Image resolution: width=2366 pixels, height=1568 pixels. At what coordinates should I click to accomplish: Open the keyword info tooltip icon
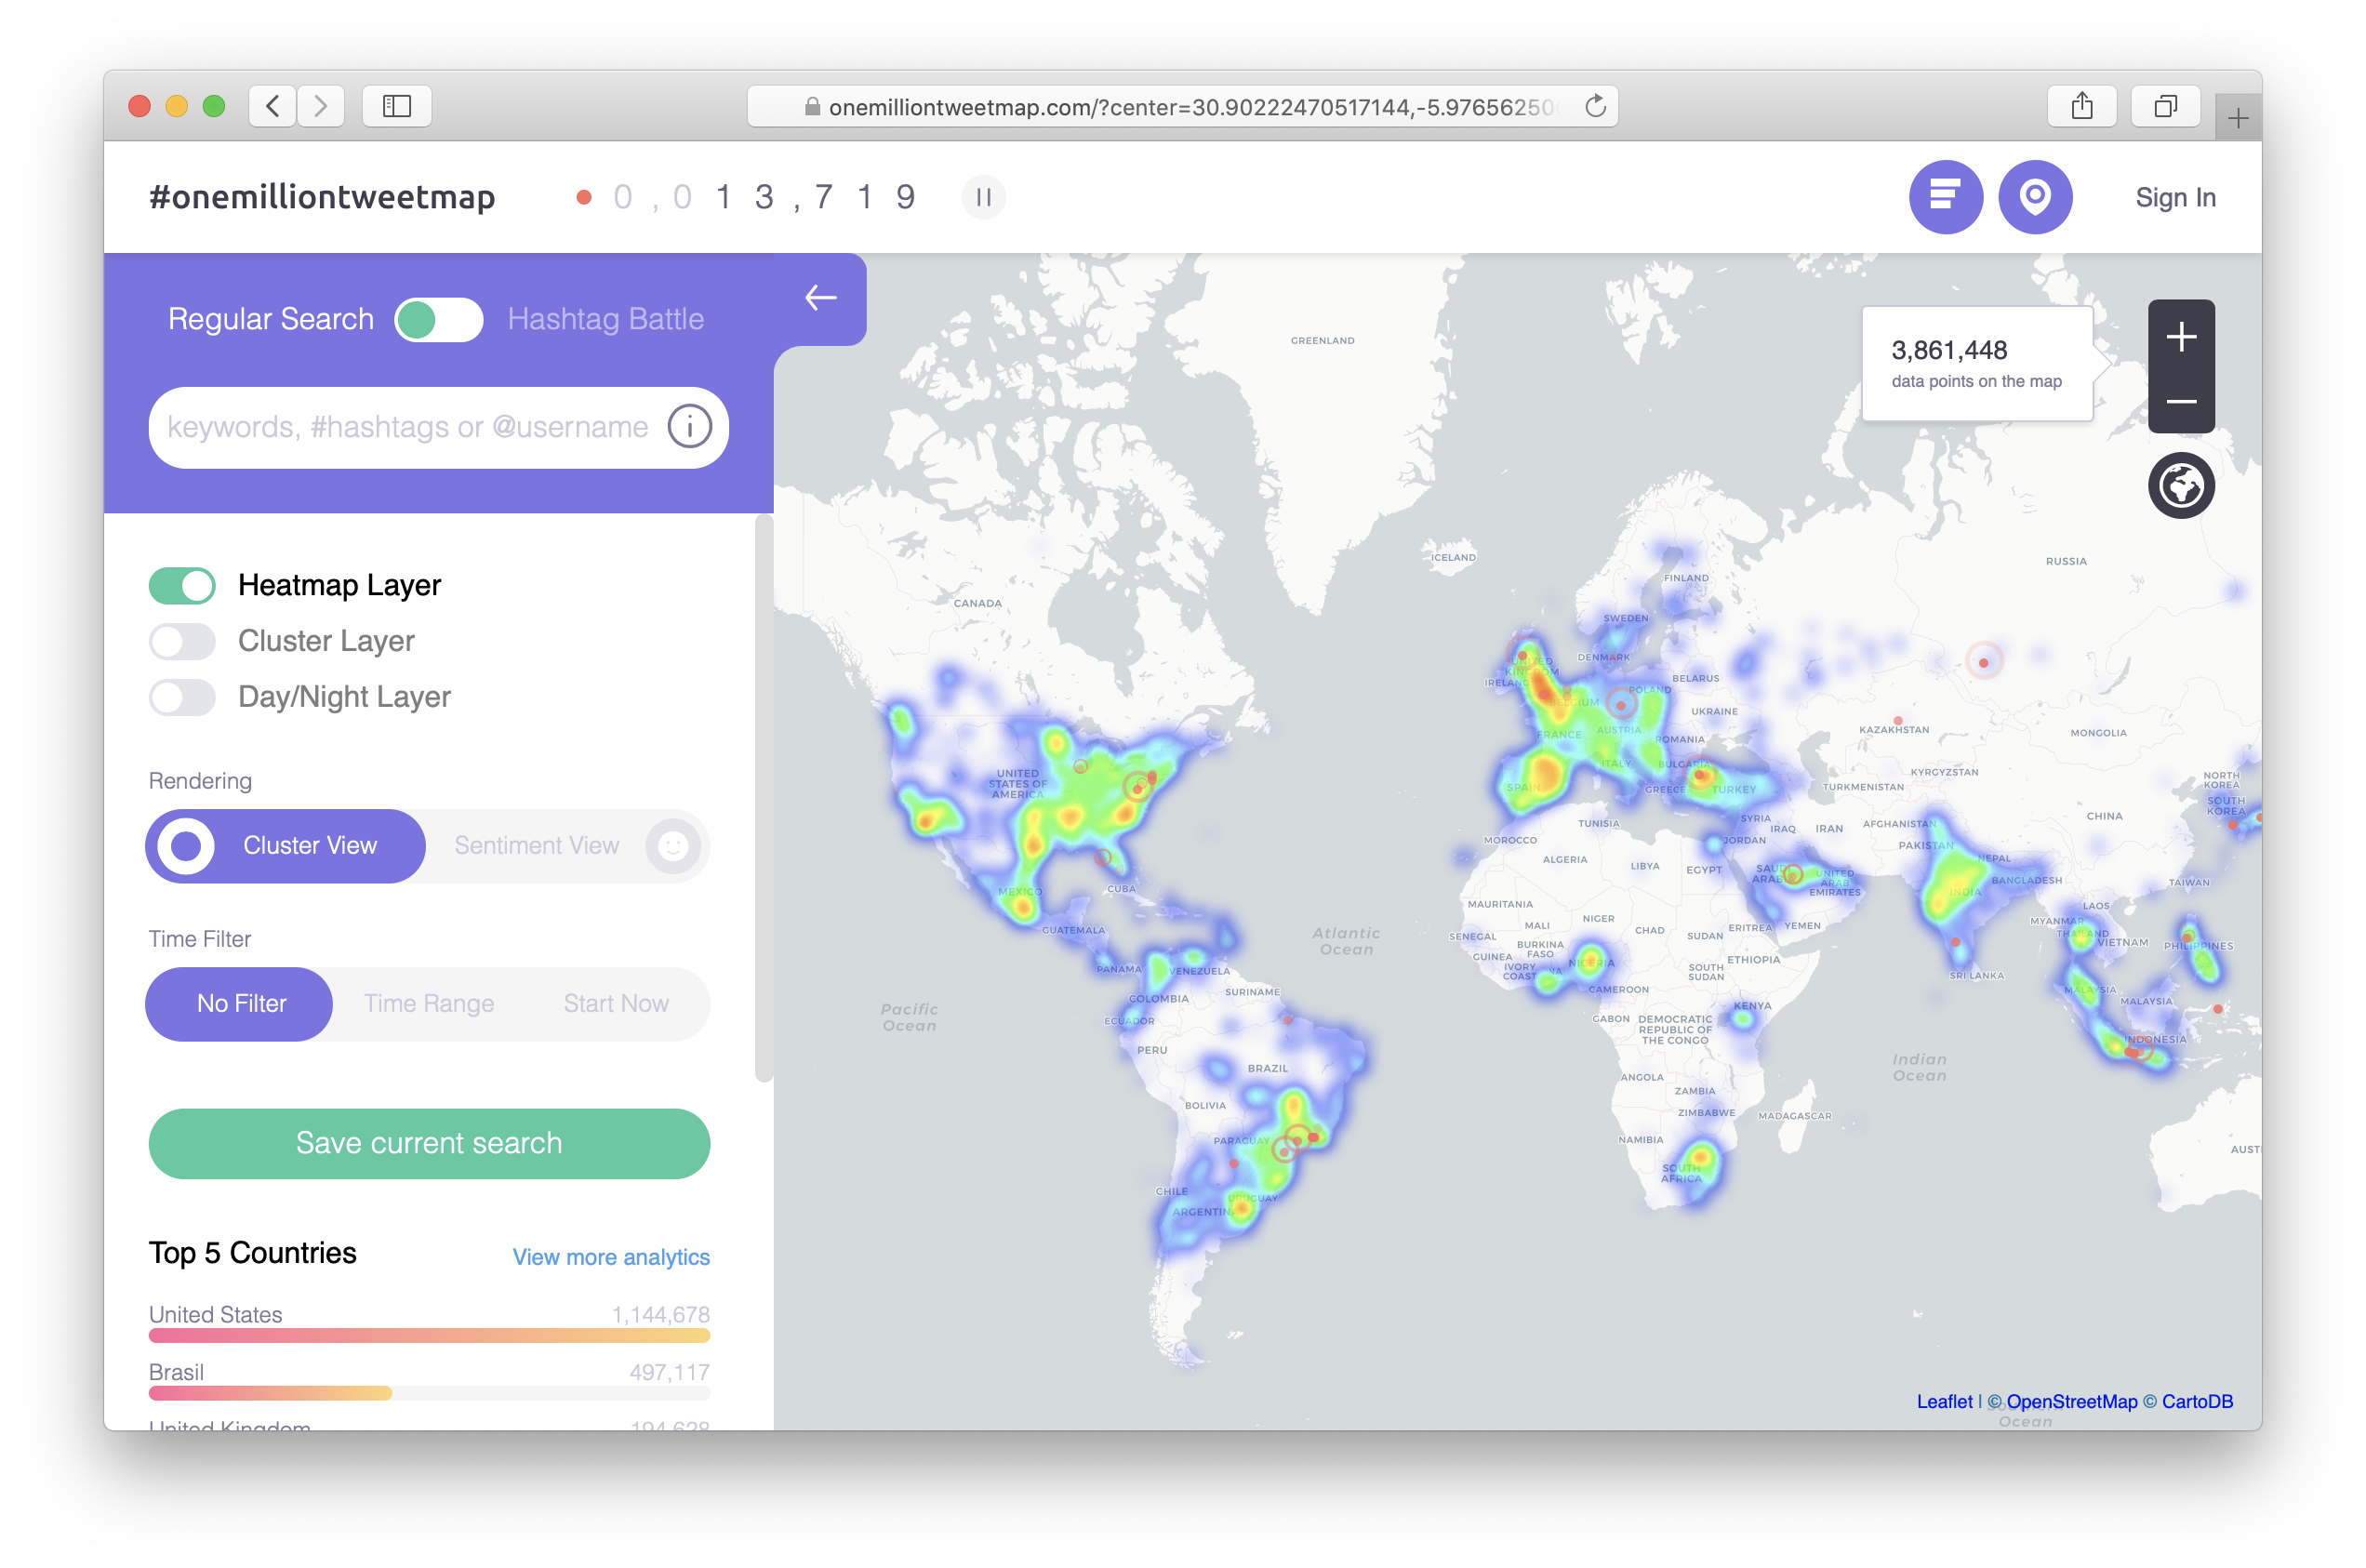pyautogui.click(x=689, y=427)
